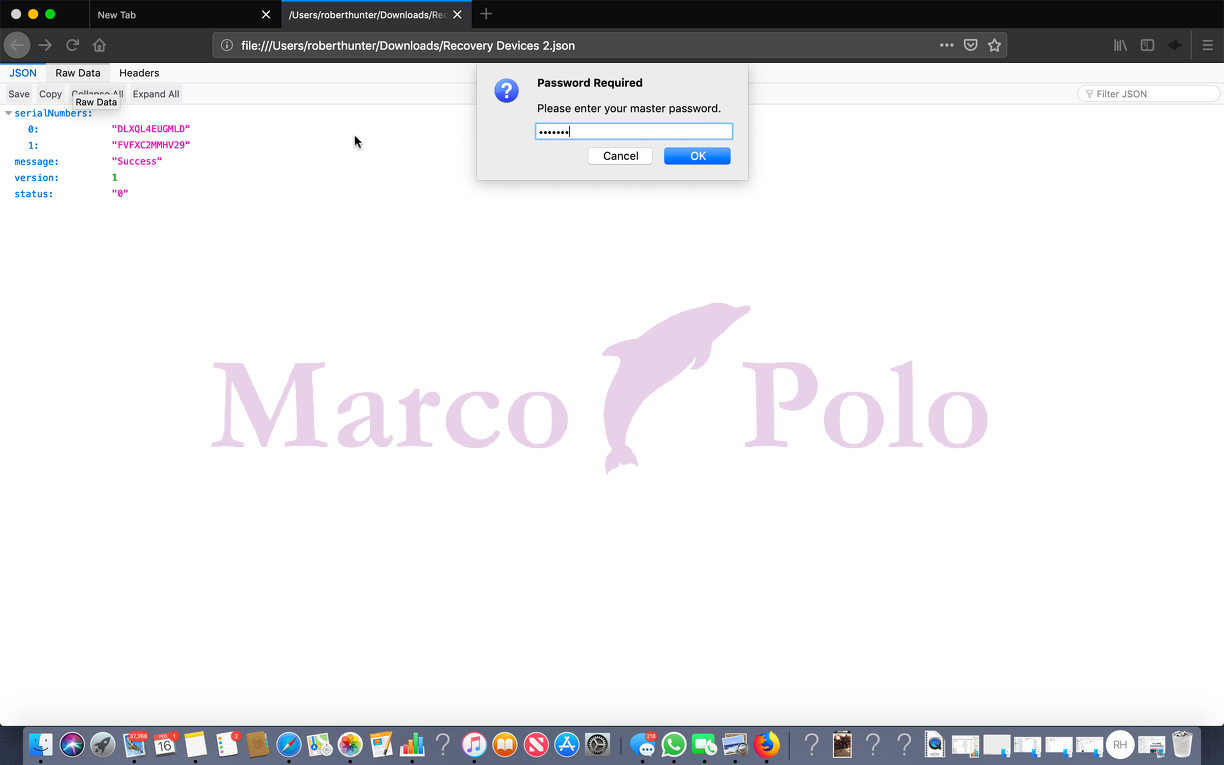
Task: Click the extension icon beside sidebar button
Action: tap(1175, 45)
